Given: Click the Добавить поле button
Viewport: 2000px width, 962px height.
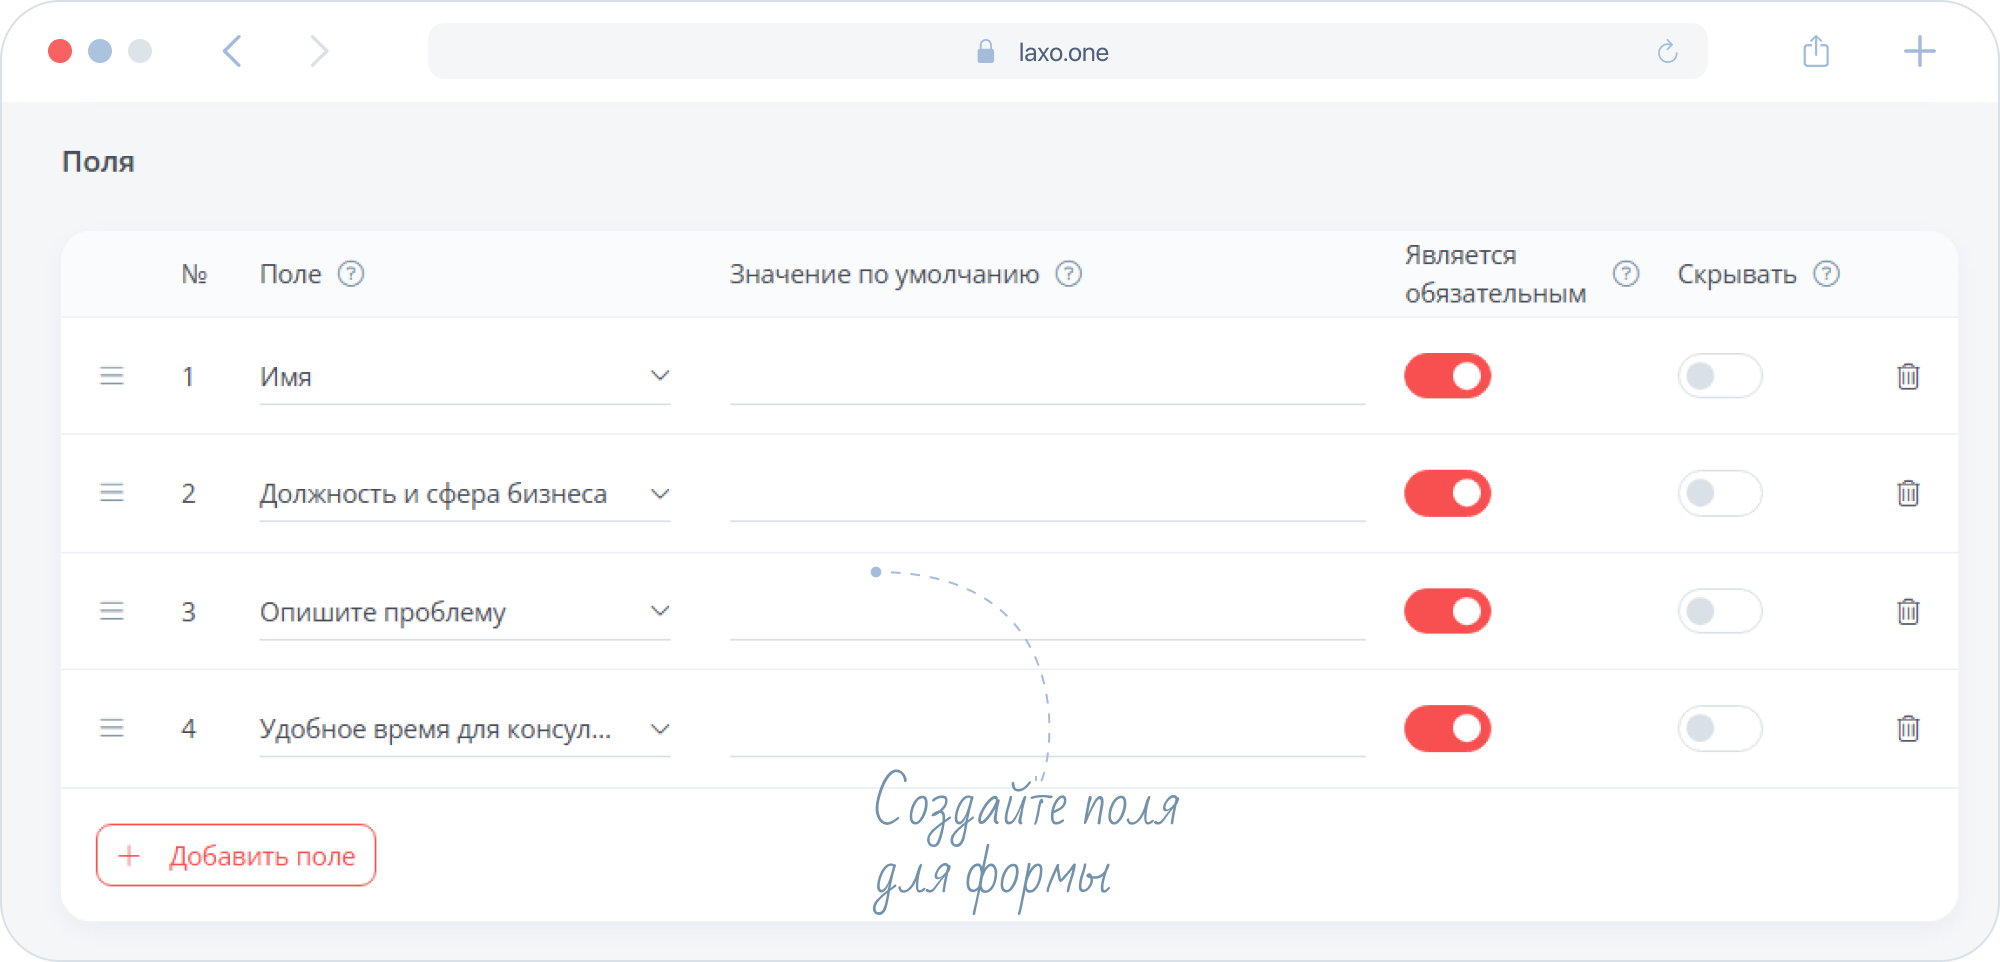Looking at the screenshot, I should [236, 856].
